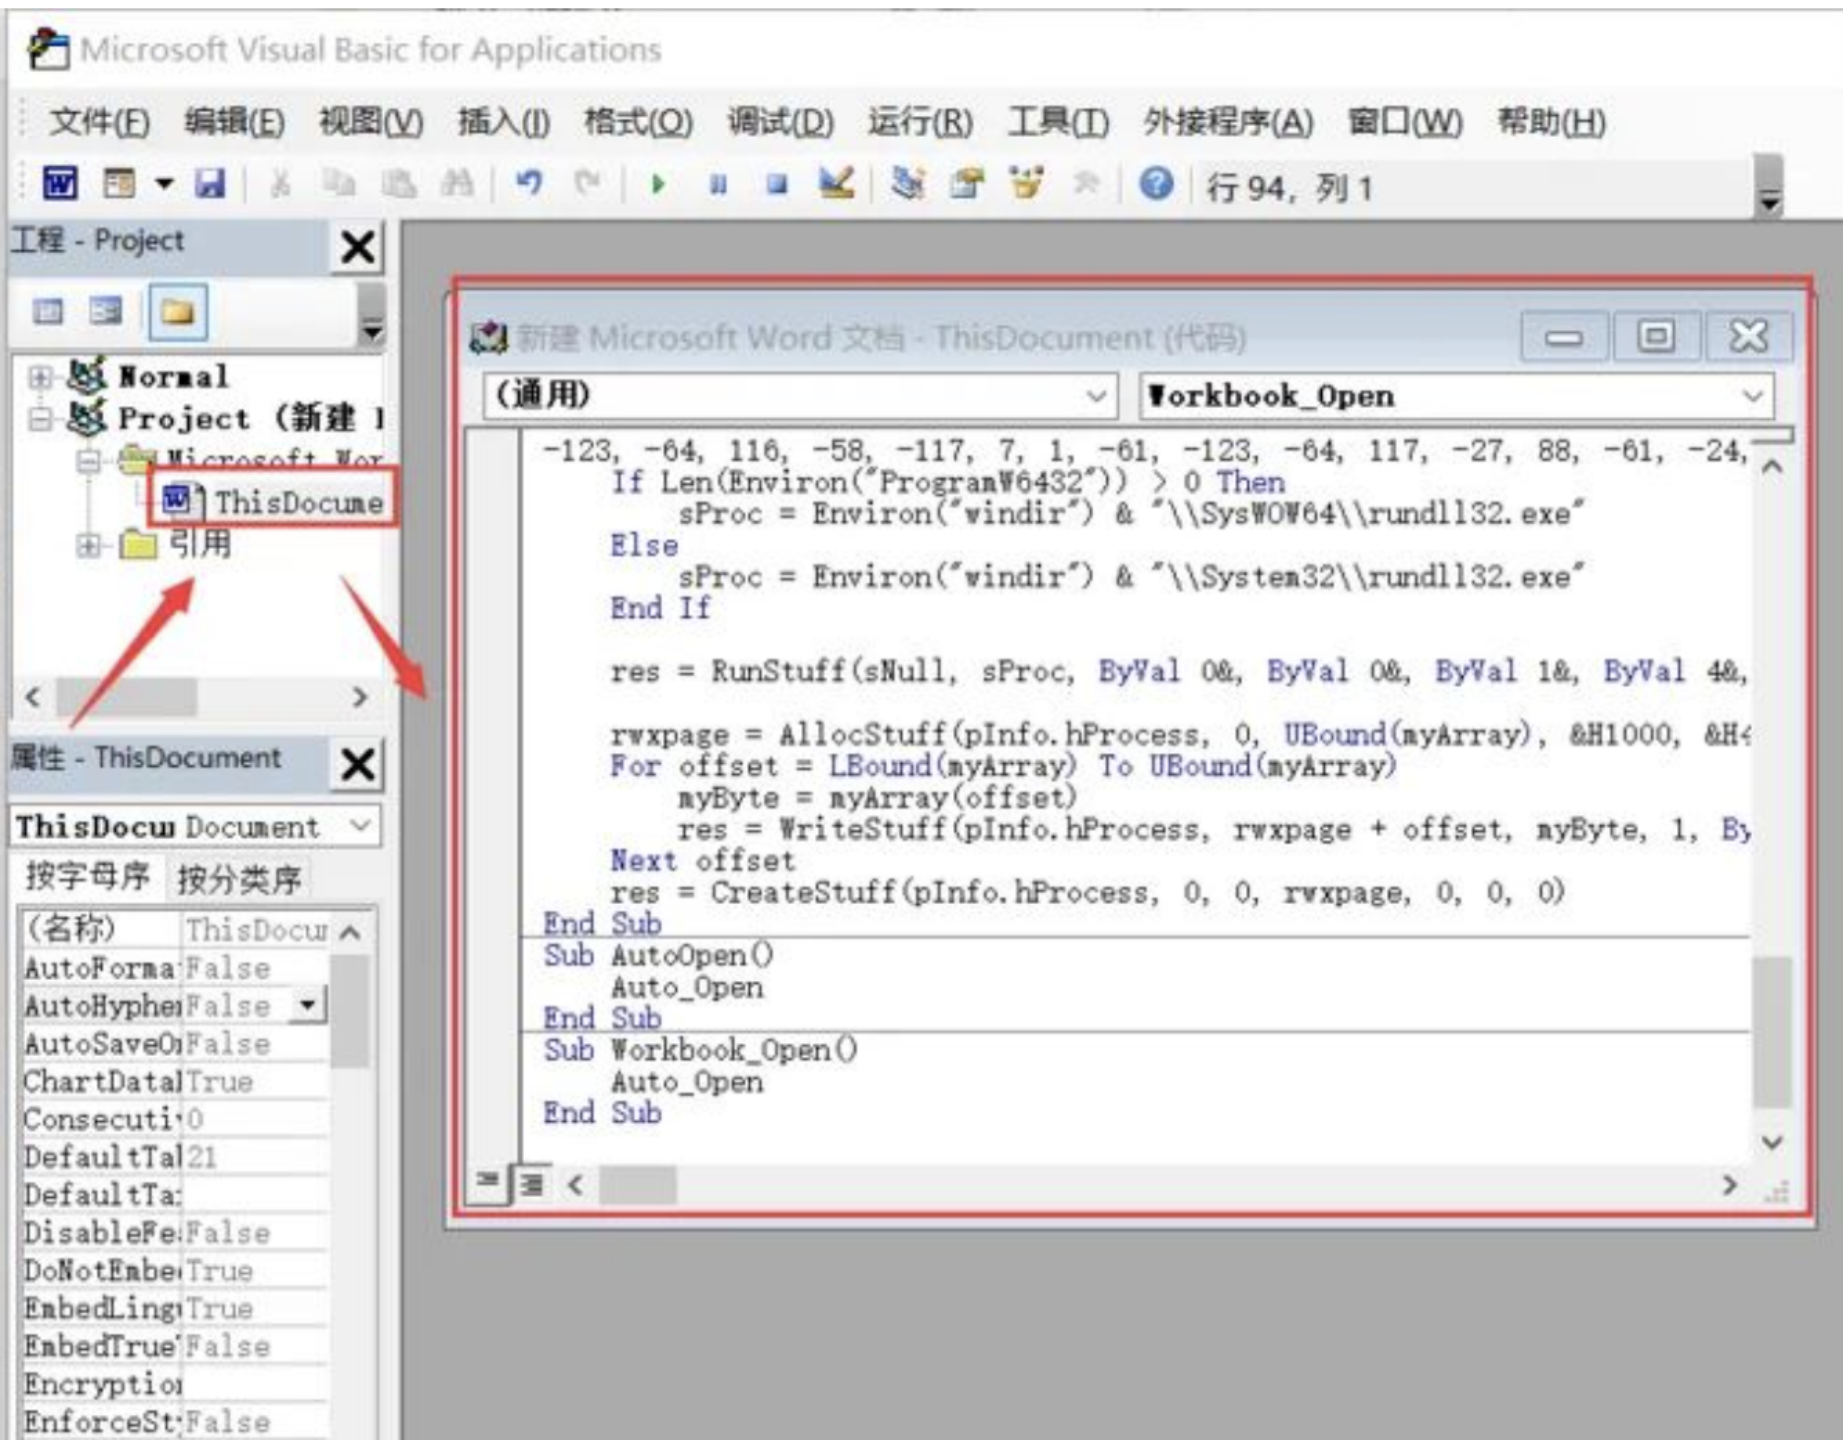Copy selection toolbar icon
1843x1440 pixels.
(339, 184)
